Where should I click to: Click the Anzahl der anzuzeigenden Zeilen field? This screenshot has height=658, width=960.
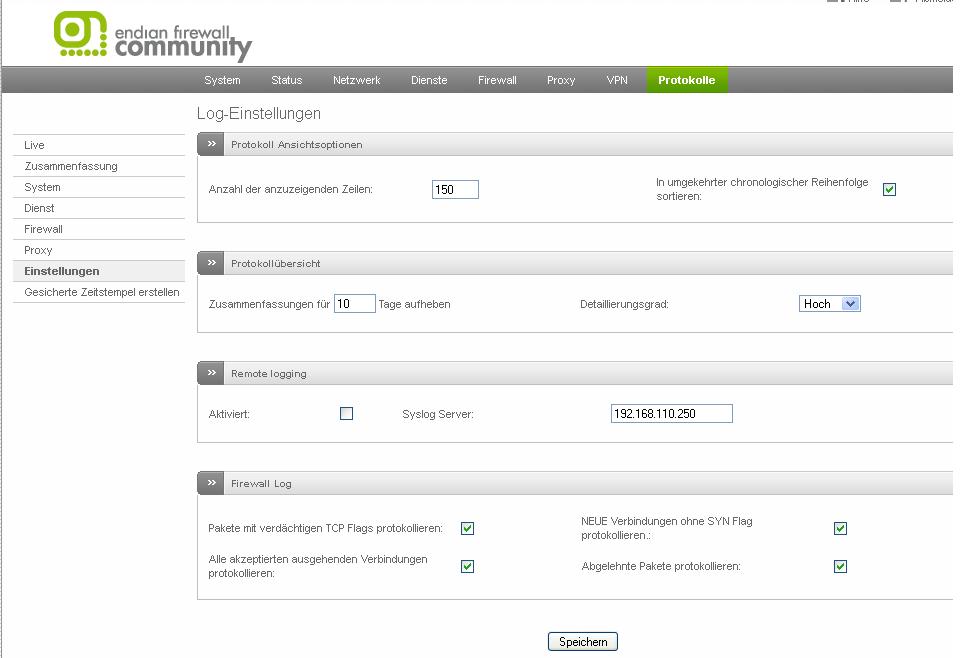click(455, 189)
